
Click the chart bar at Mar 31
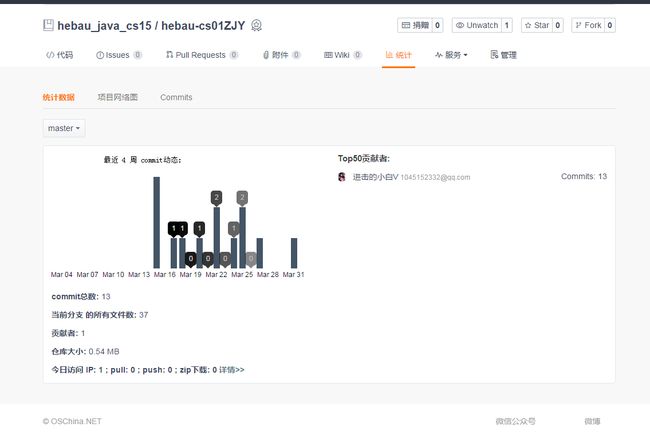pos(294,253)
